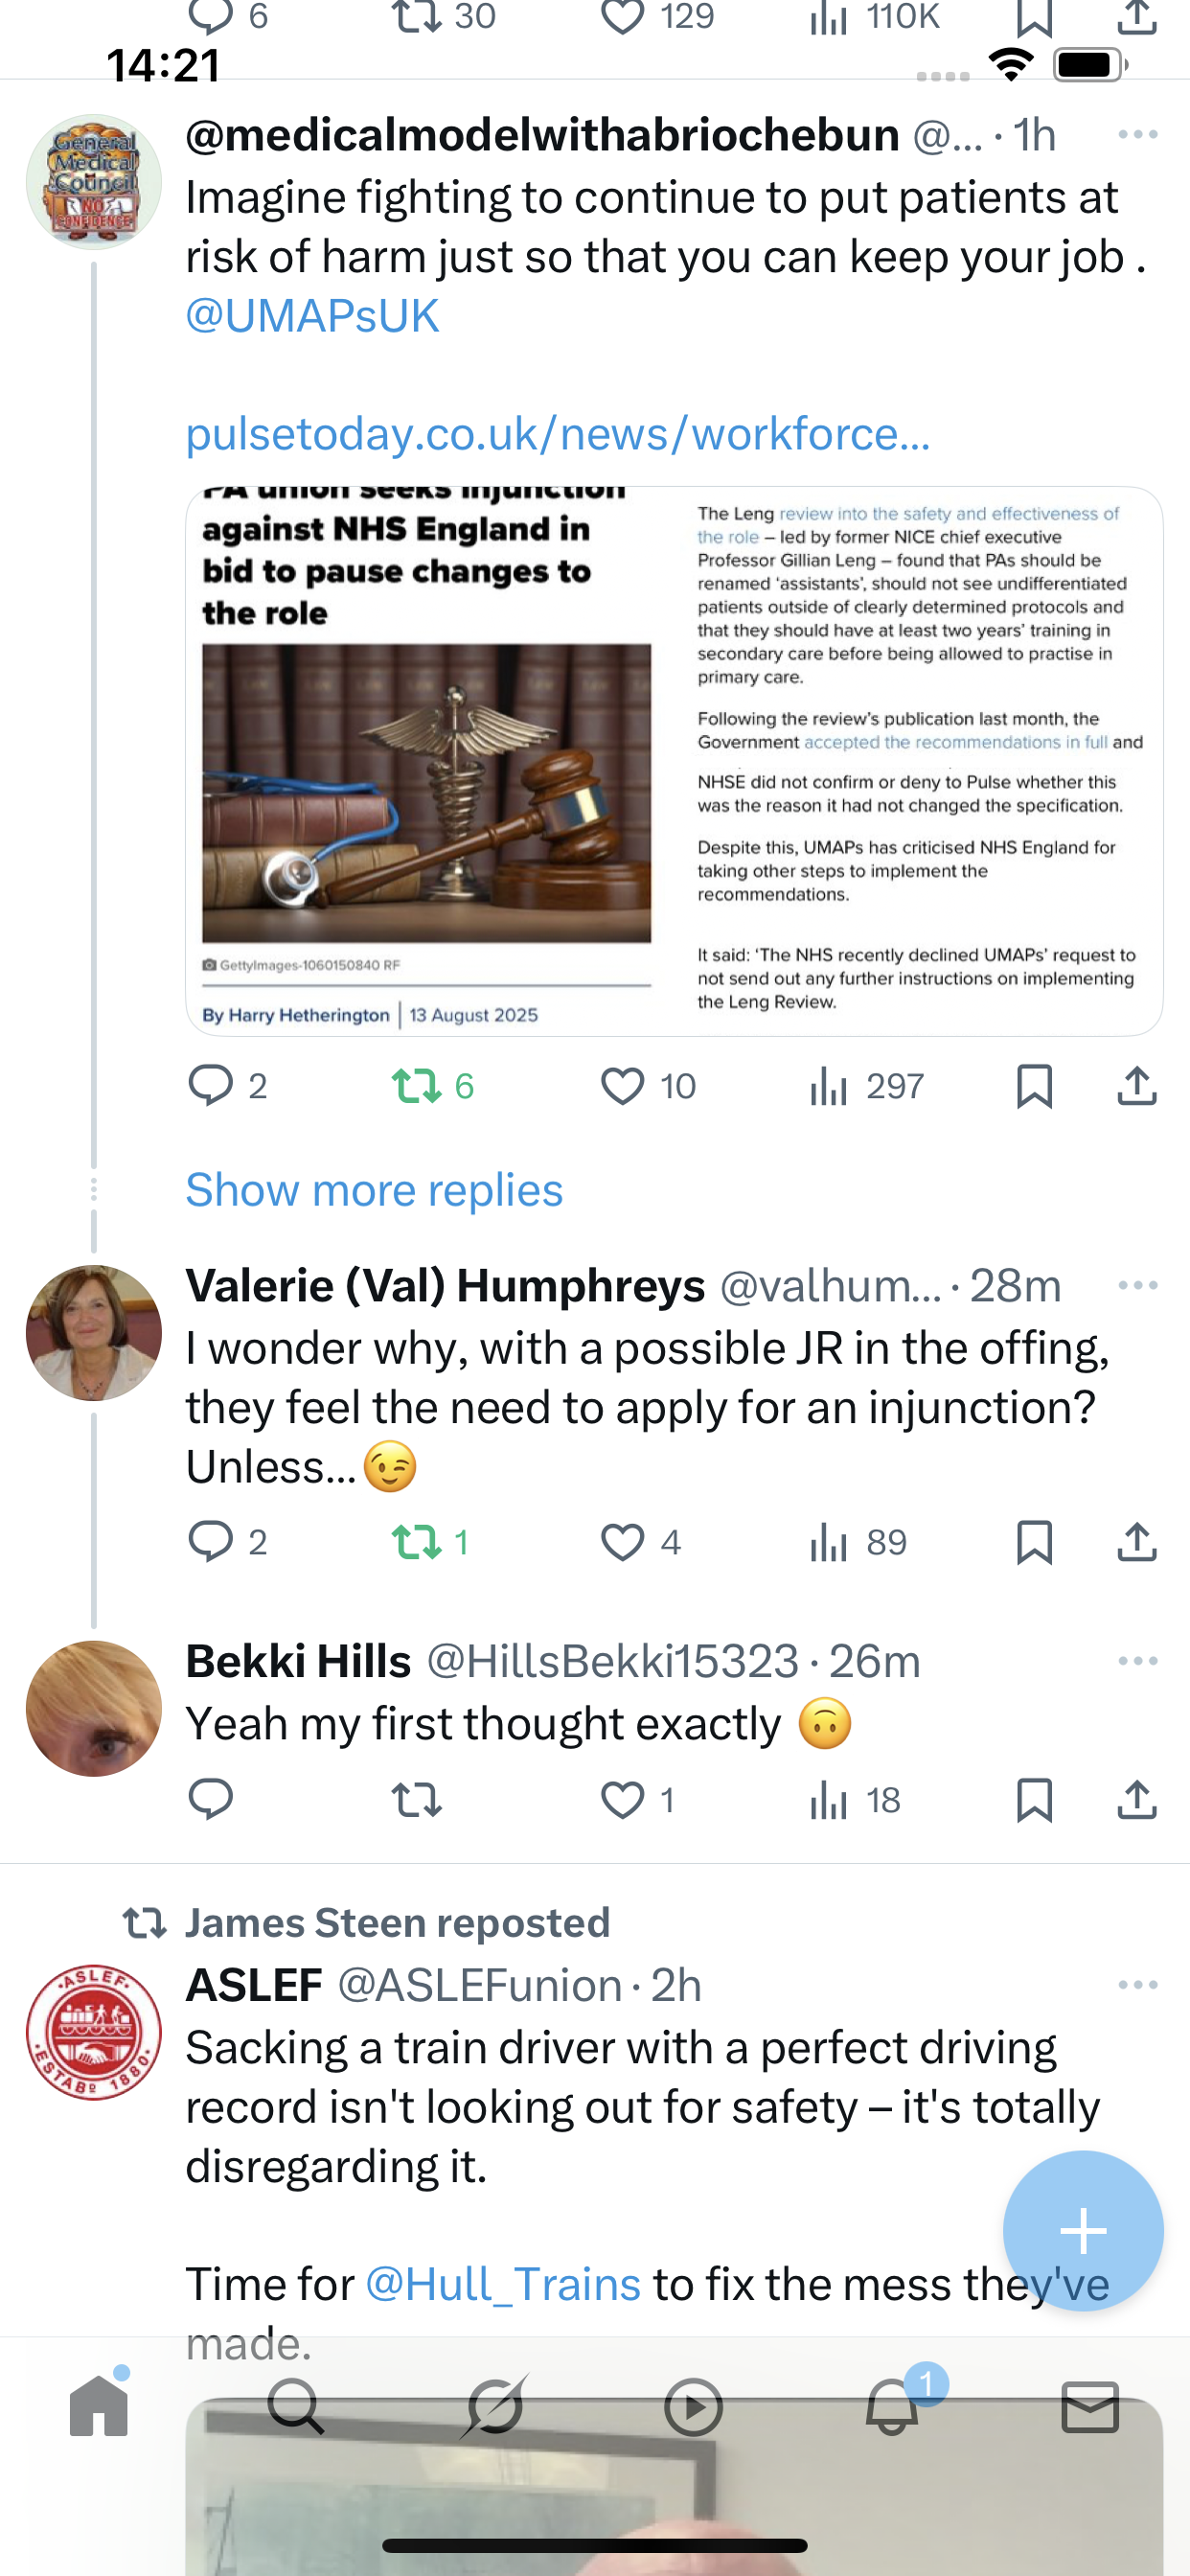Like Valerie Humphreys' reply

click(622, 1542)
